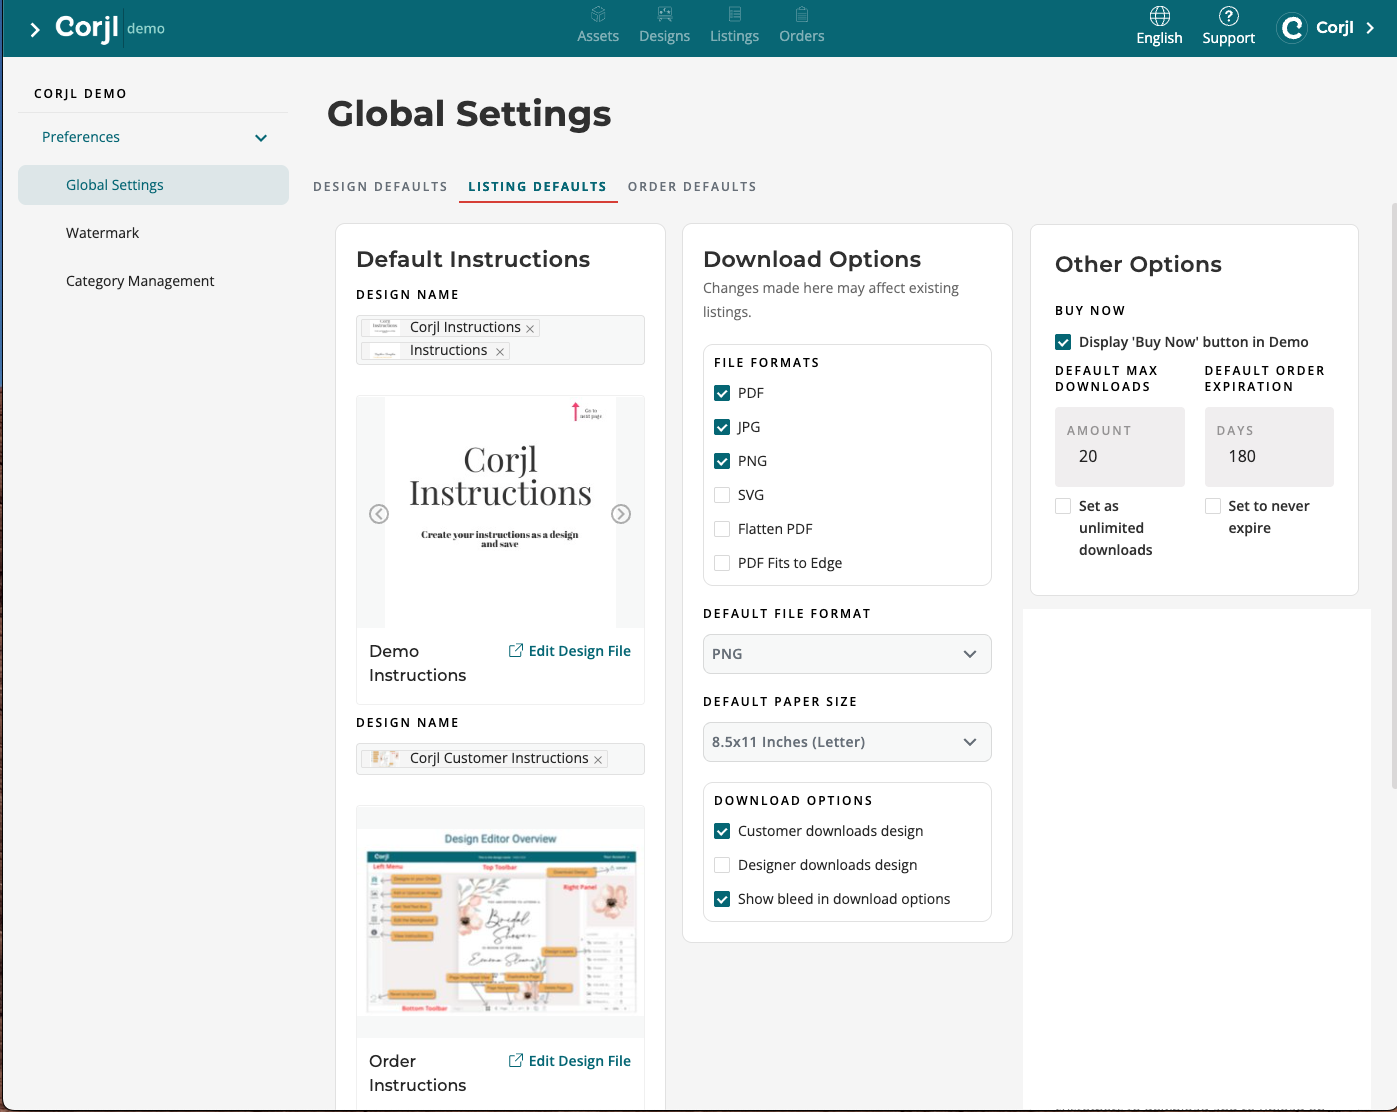
Task: Check Set to never expire
Action: coord(1213,506)
